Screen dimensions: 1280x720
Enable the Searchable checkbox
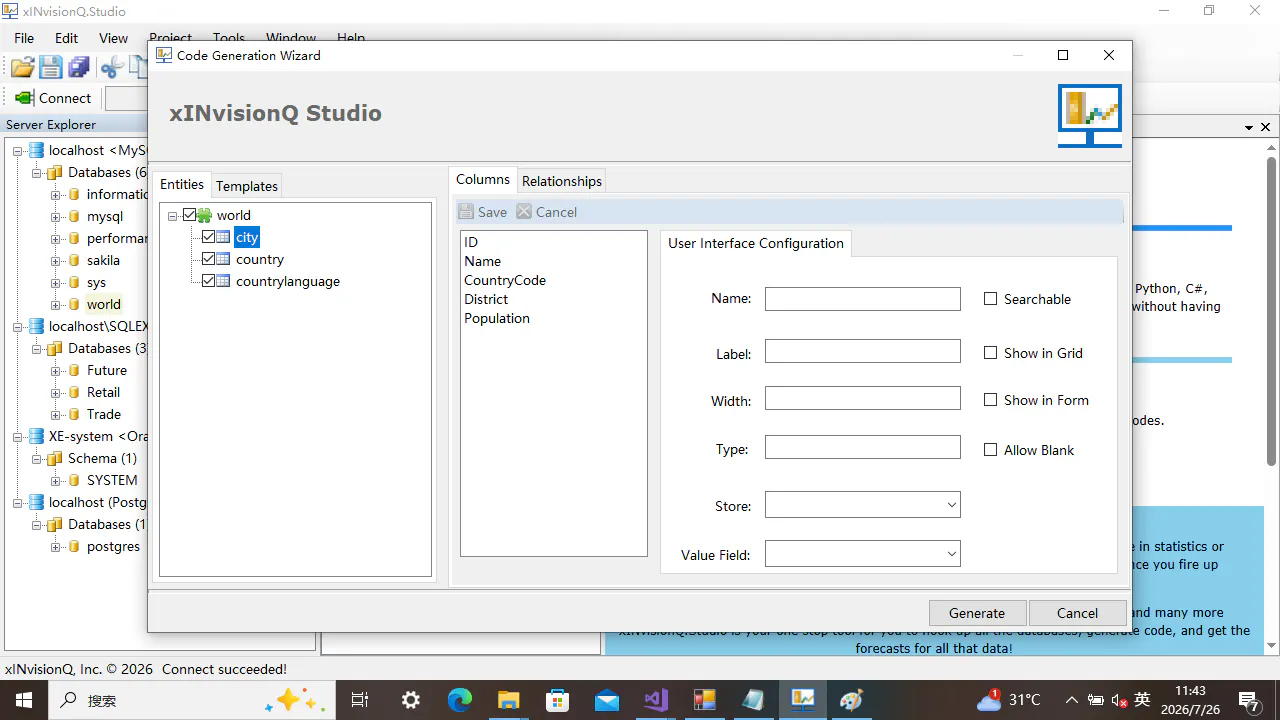click(x=990, y=299)
